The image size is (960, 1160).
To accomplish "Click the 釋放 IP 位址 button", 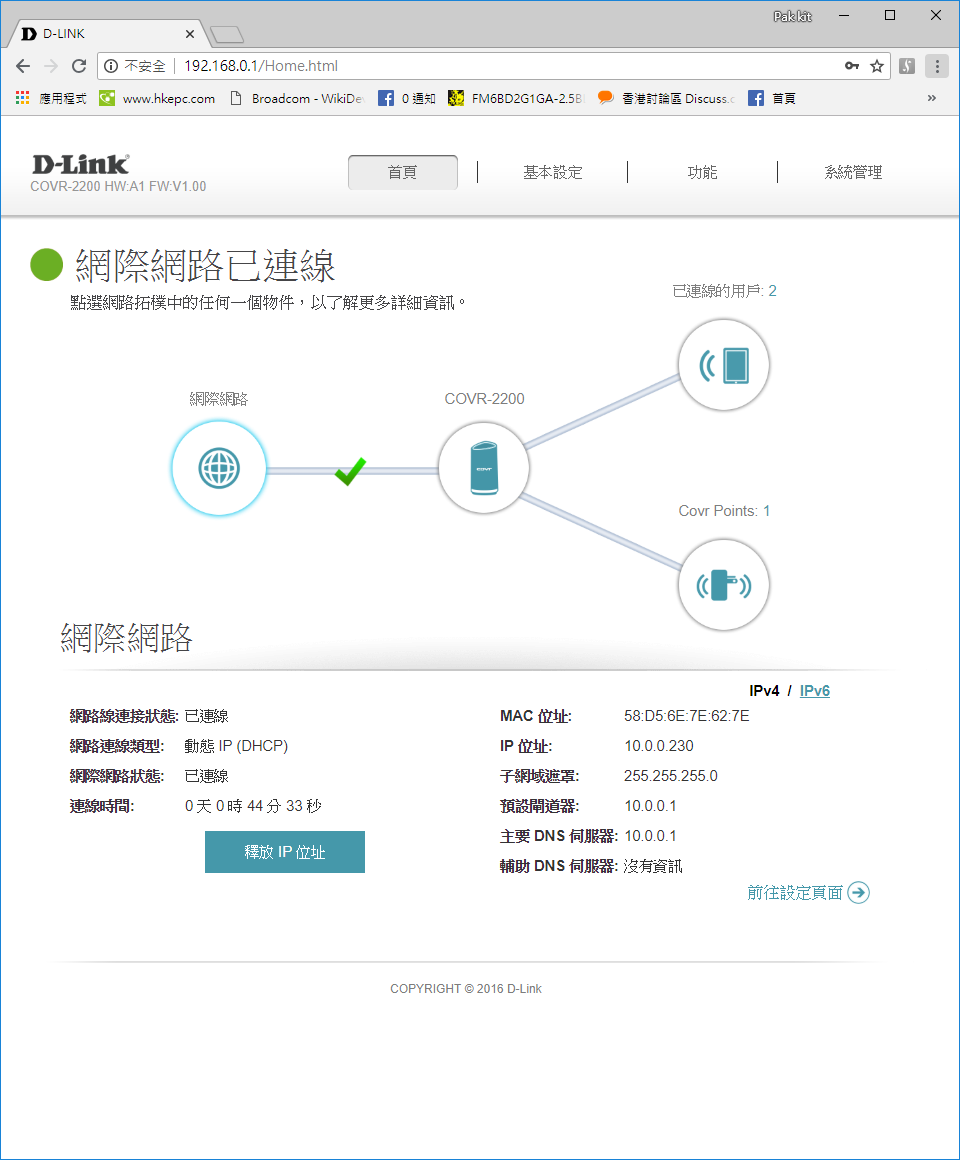I will [285, 852].
